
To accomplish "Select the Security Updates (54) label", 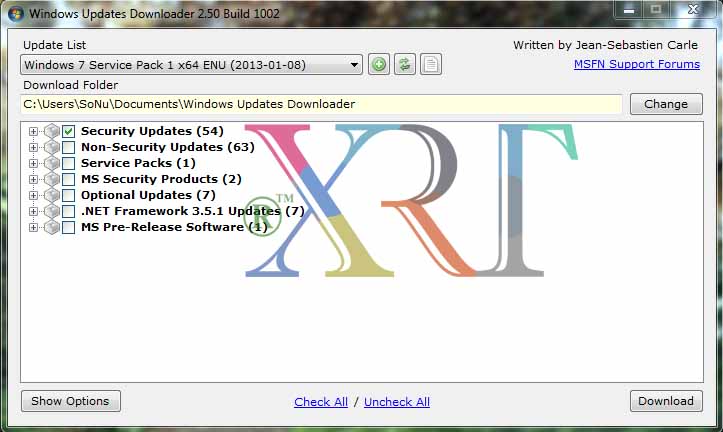I will point(152,131).
